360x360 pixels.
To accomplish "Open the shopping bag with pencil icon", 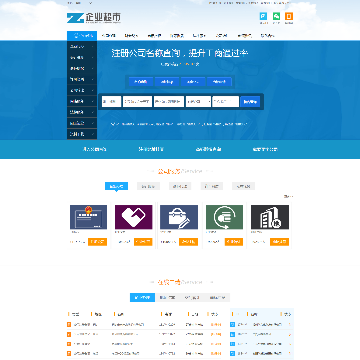I will point(179,217).
